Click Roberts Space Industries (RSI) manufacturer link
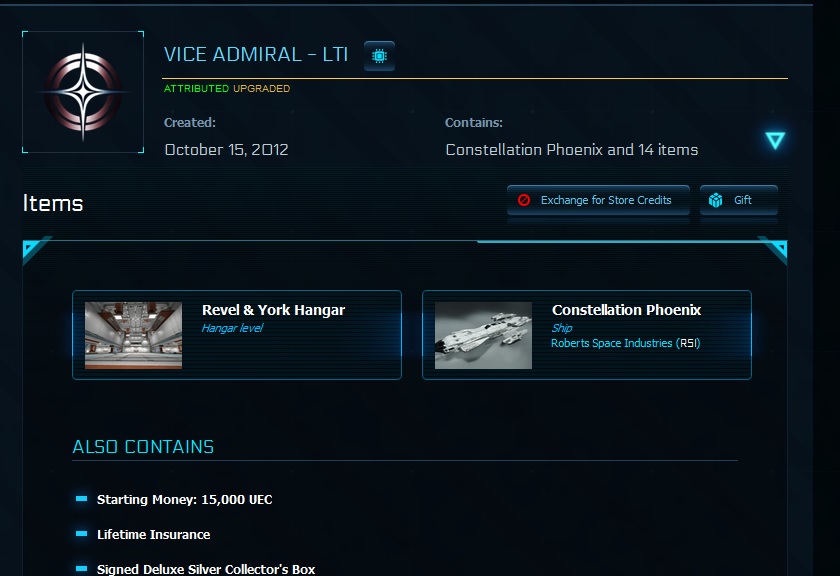This screenshot has height=576, width=840. pos(626,343)
